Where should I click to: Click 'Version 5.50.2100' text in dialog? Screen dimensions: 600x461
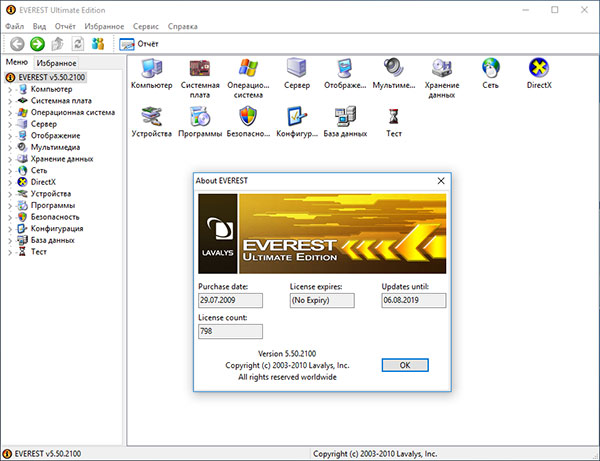pyautogui.click(x=287, y=353)
